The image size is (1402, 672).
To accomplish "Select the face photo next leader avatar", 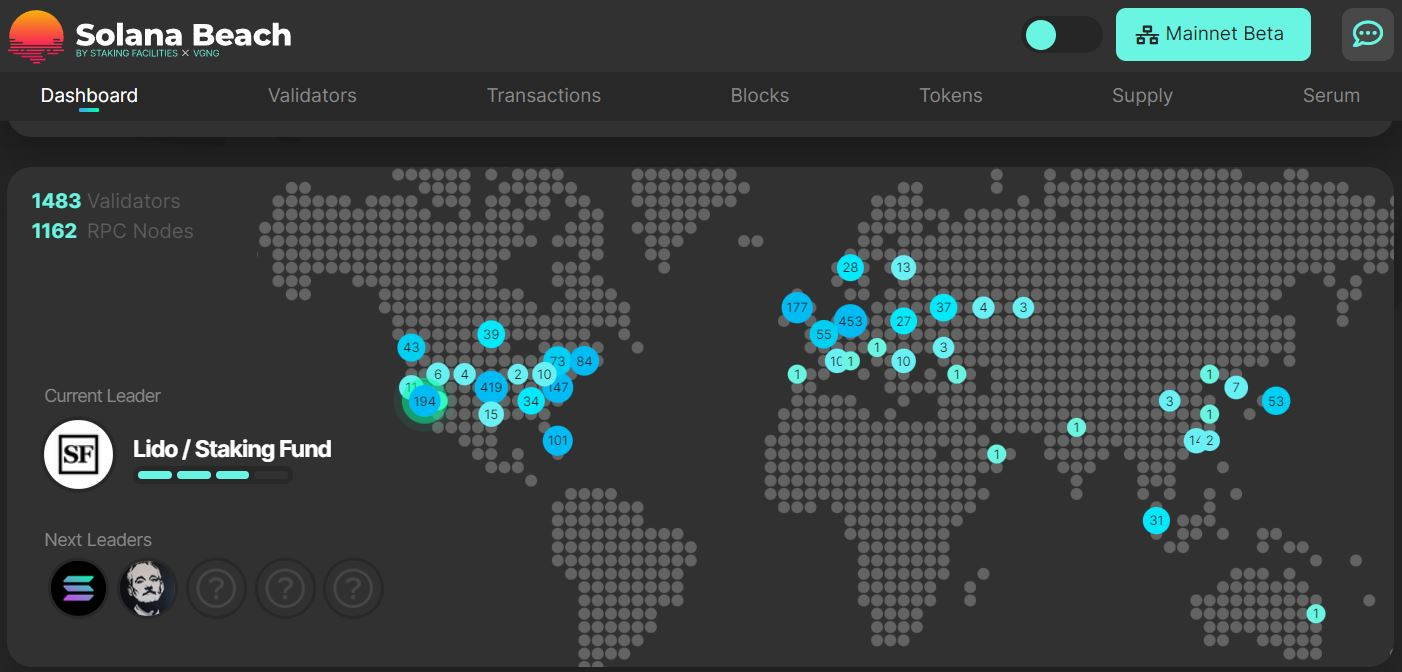I will tap(147, 588).
